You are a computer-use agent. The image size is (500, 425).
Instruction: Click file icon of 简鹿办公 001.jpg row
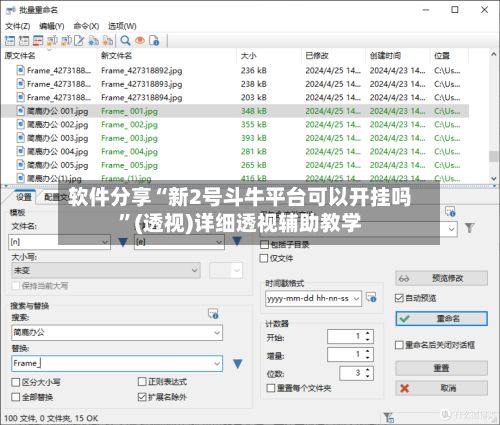(21, 111)
